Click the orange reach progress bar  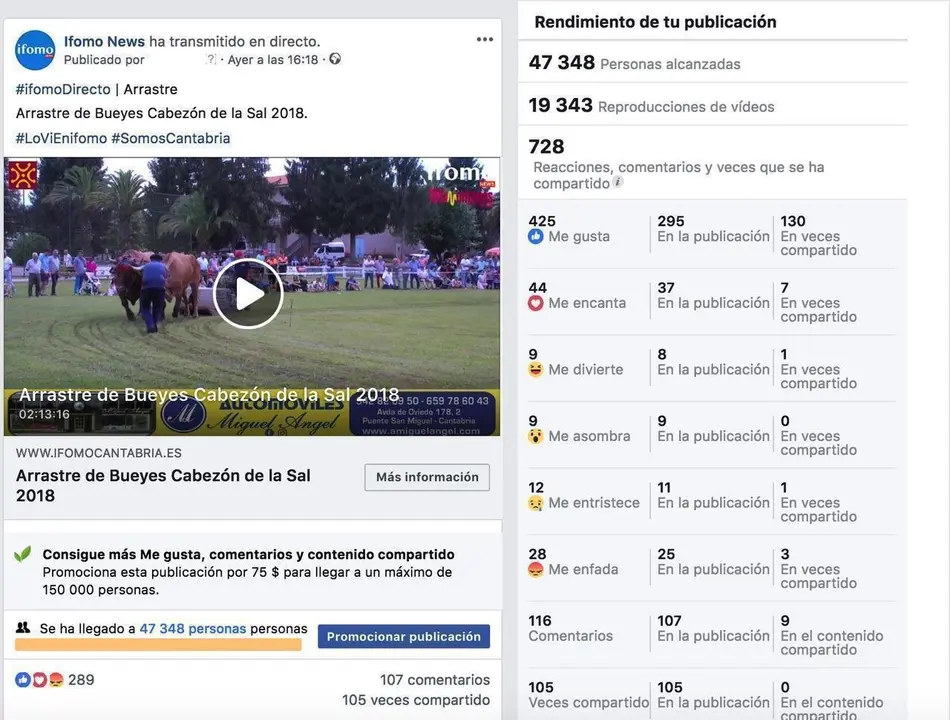click(x=158, y=645)
